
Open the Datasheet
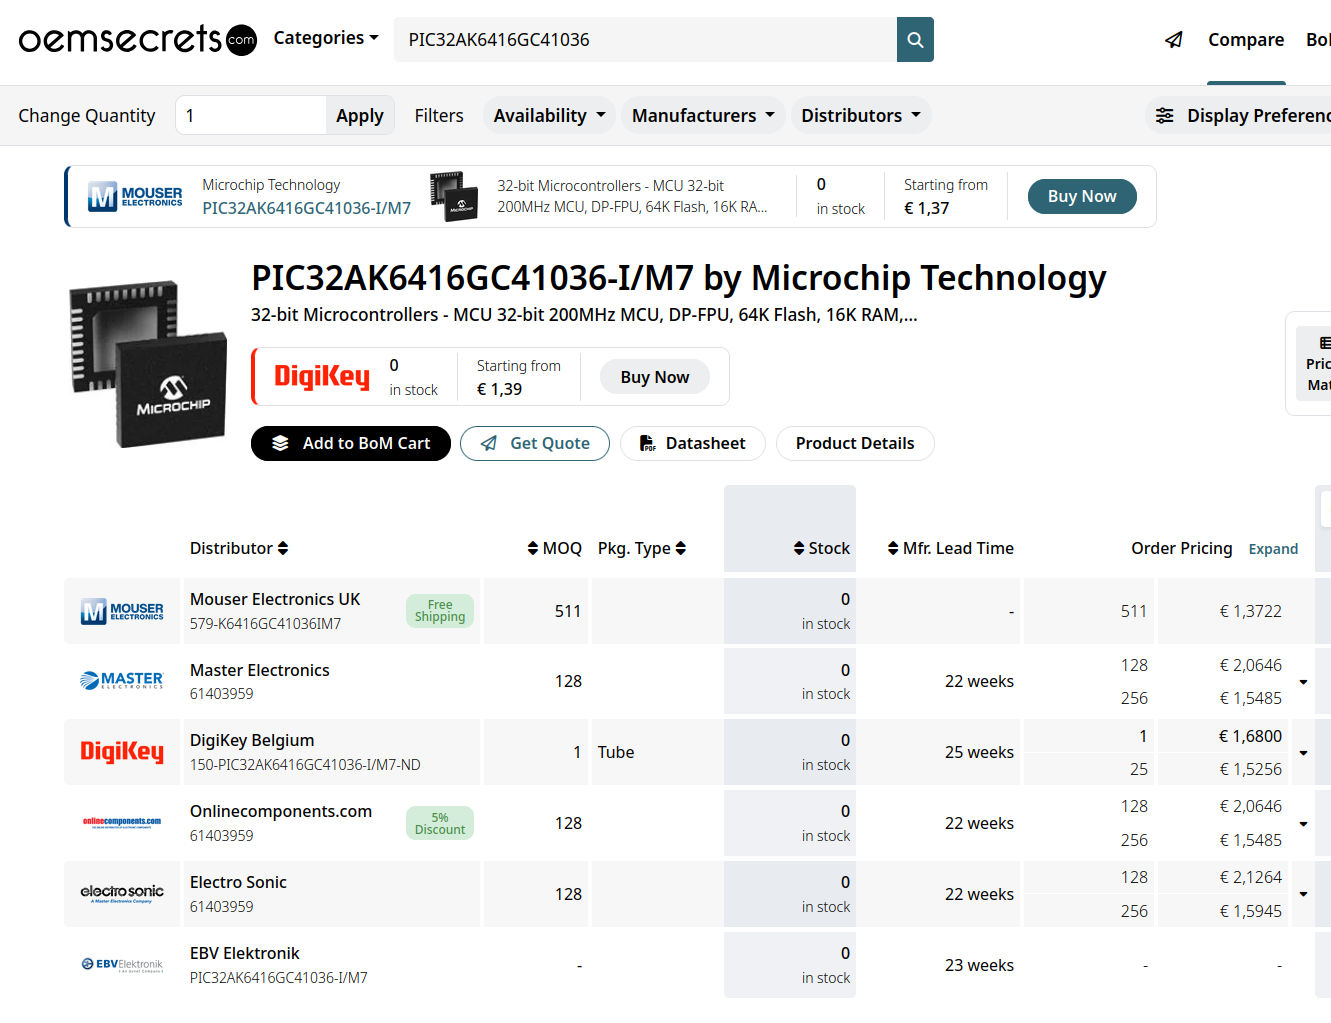(693, 443)
